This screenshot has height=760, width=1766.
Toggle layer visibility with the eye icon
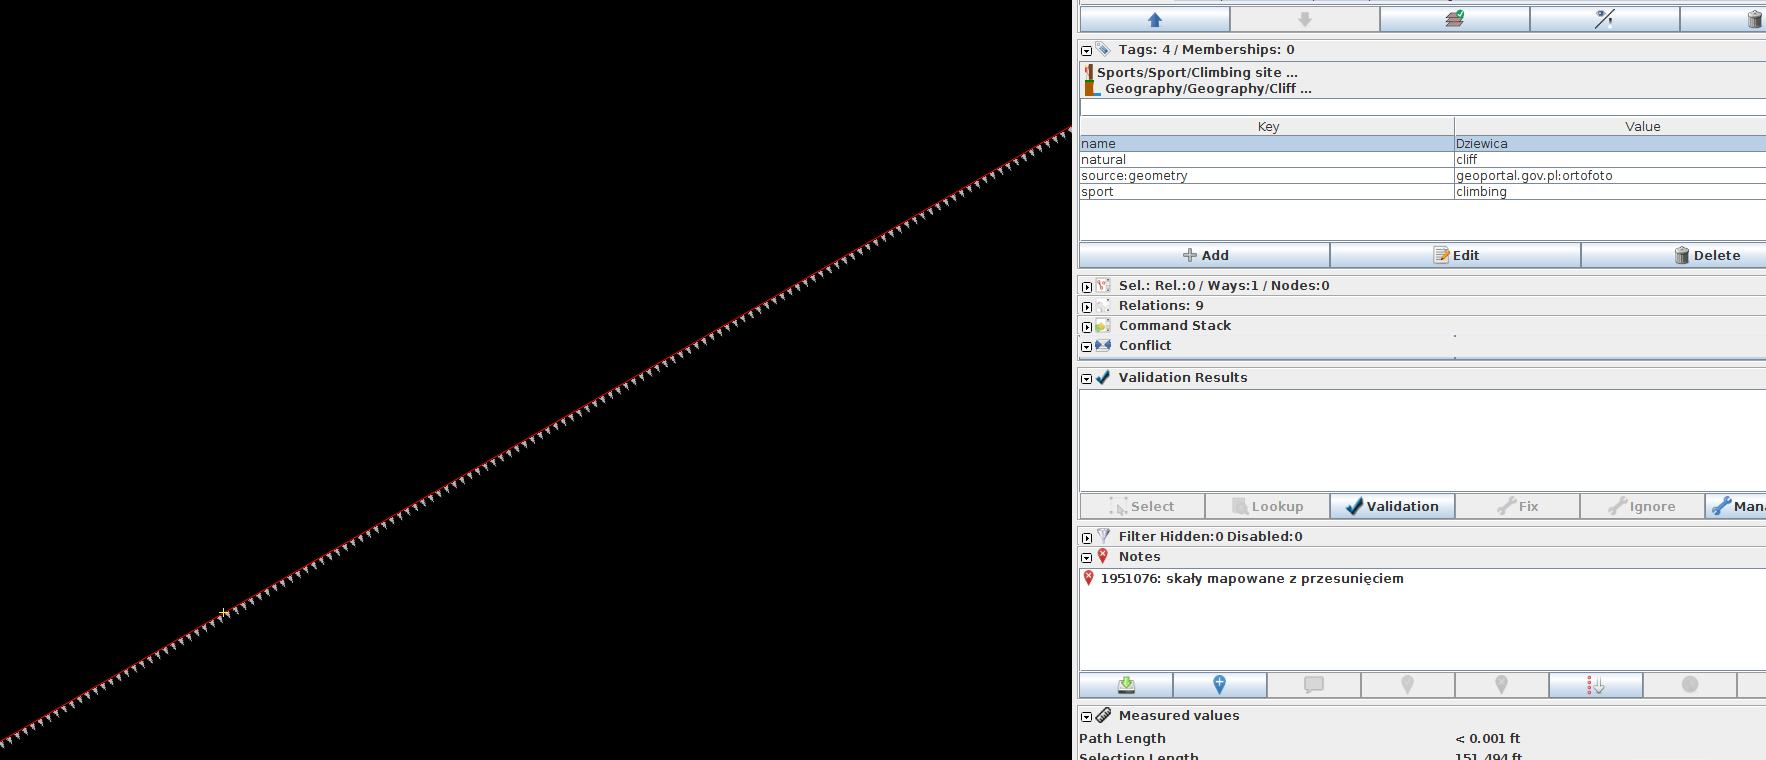click(1604, 19)
